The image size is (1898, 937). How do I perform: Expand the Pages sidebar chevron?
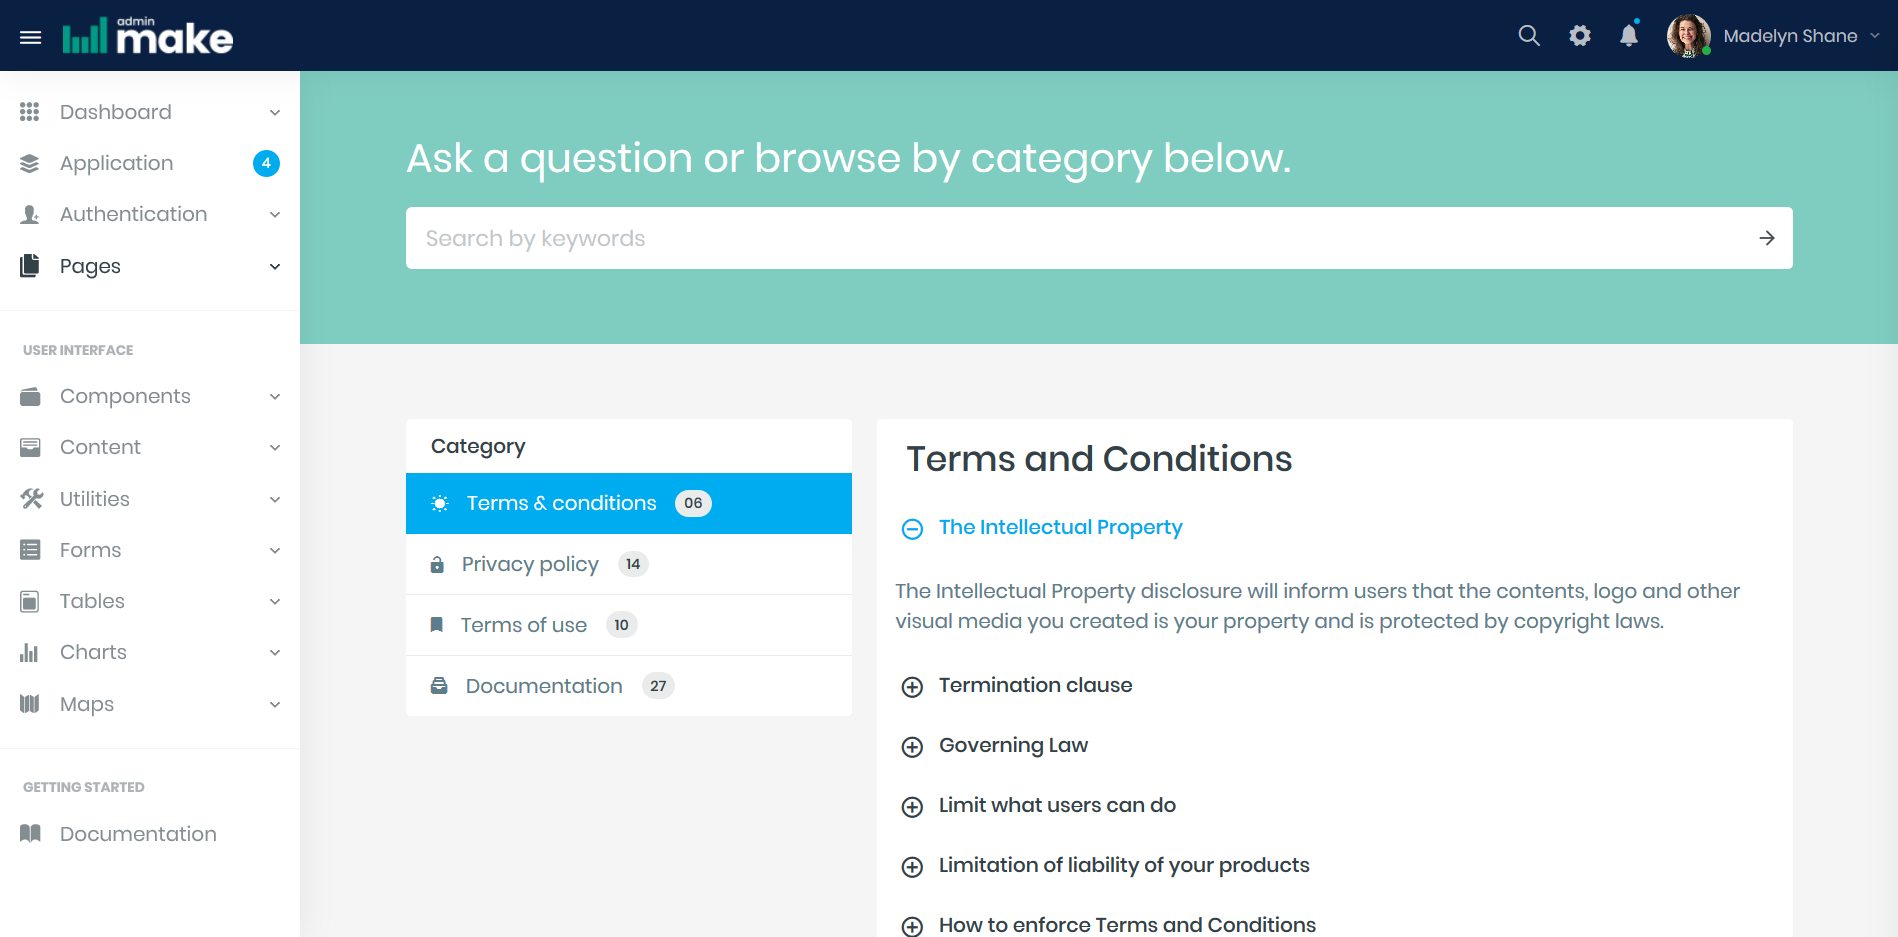275,266
